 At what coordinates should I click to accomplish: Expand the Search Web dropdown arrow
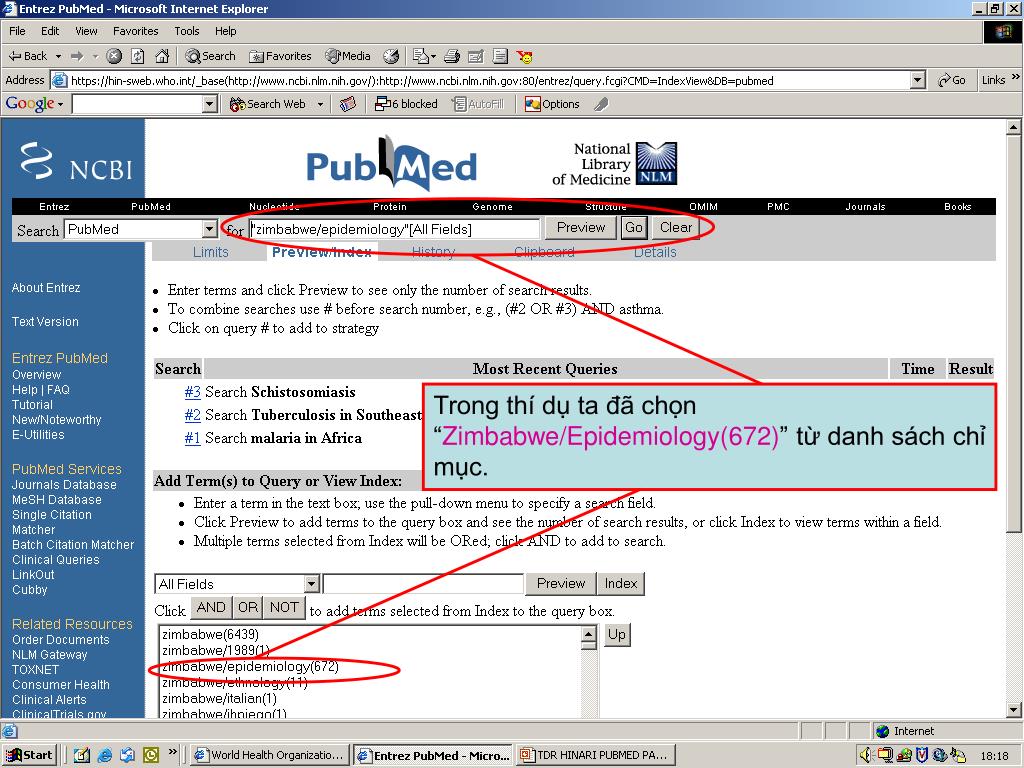point(320,104)
